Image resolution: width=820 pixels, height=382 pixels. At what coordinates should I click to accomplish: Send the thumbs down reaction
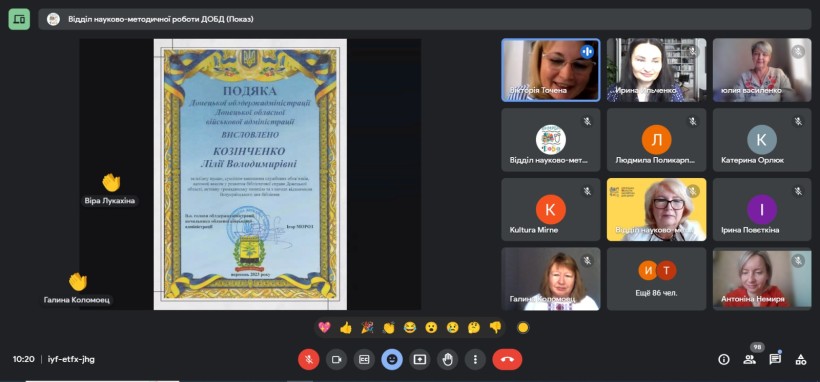495,328
